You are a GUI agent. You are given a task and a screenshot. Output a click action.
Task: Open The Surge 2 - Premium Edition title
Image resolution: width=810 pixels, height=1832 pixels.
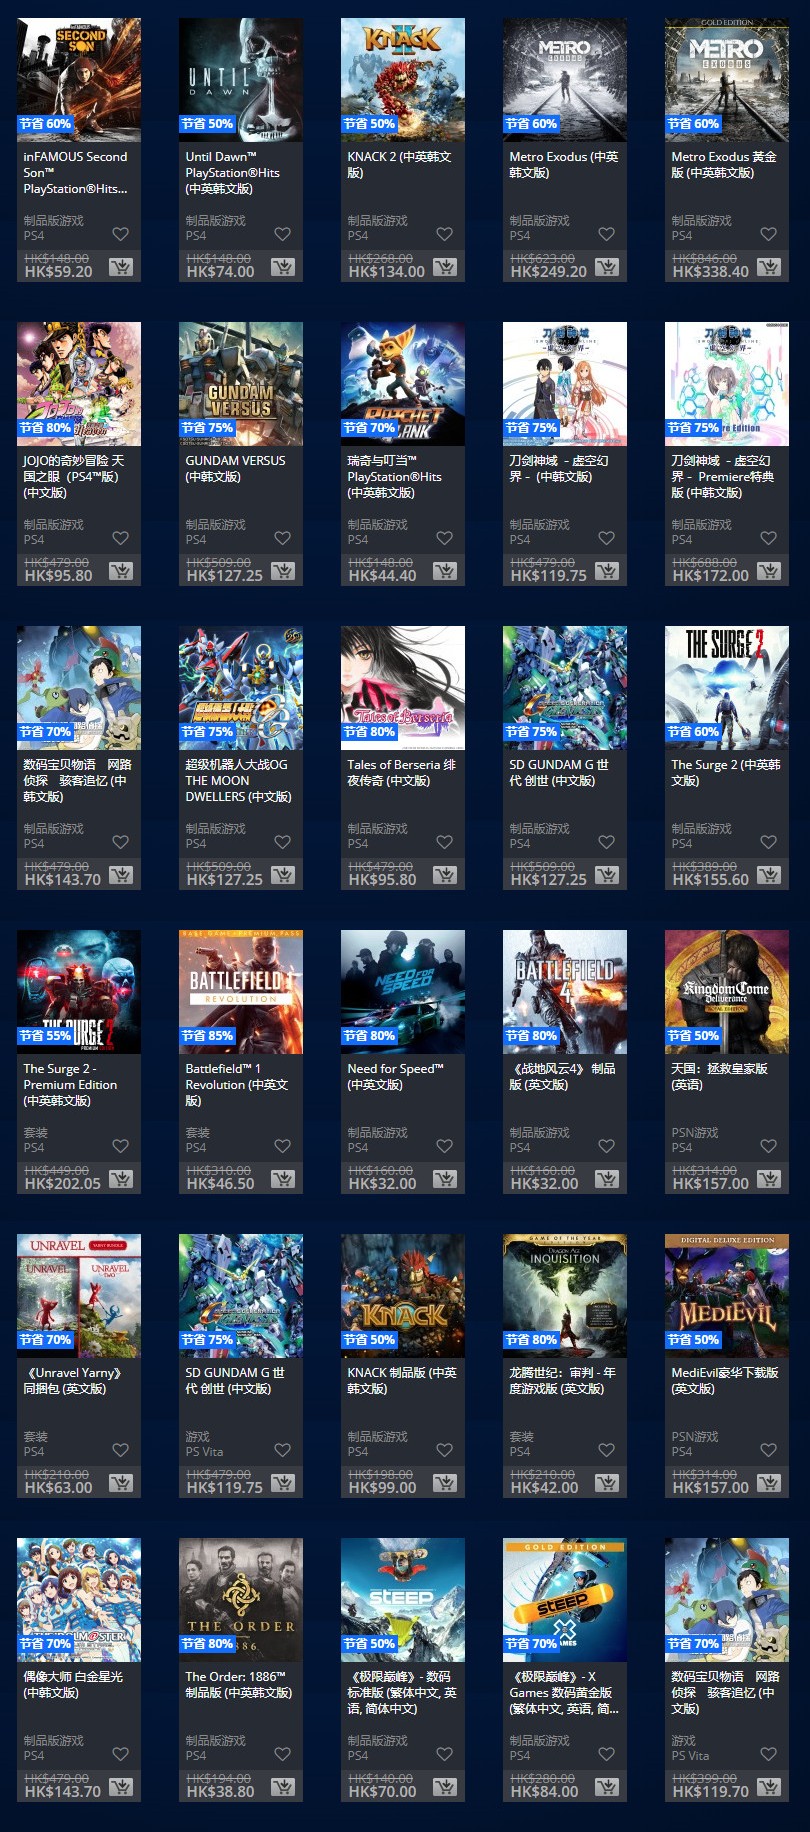70,1085
